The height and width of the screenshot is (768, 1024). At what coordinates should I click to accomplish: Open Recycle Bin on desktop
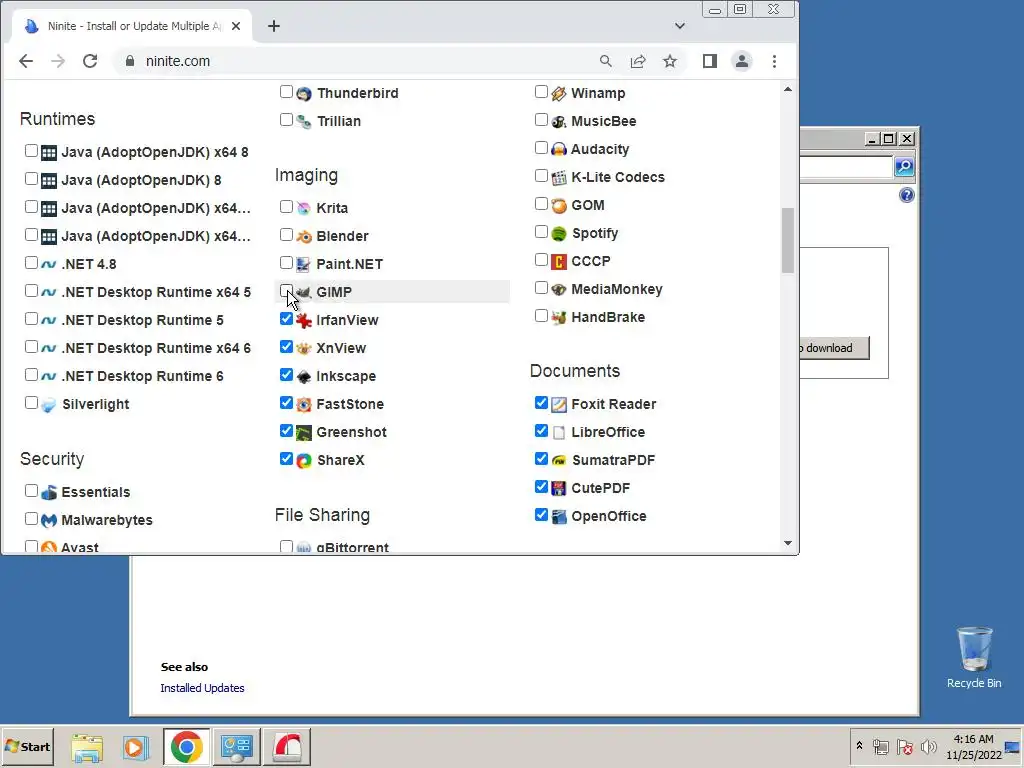pos(974,658)
